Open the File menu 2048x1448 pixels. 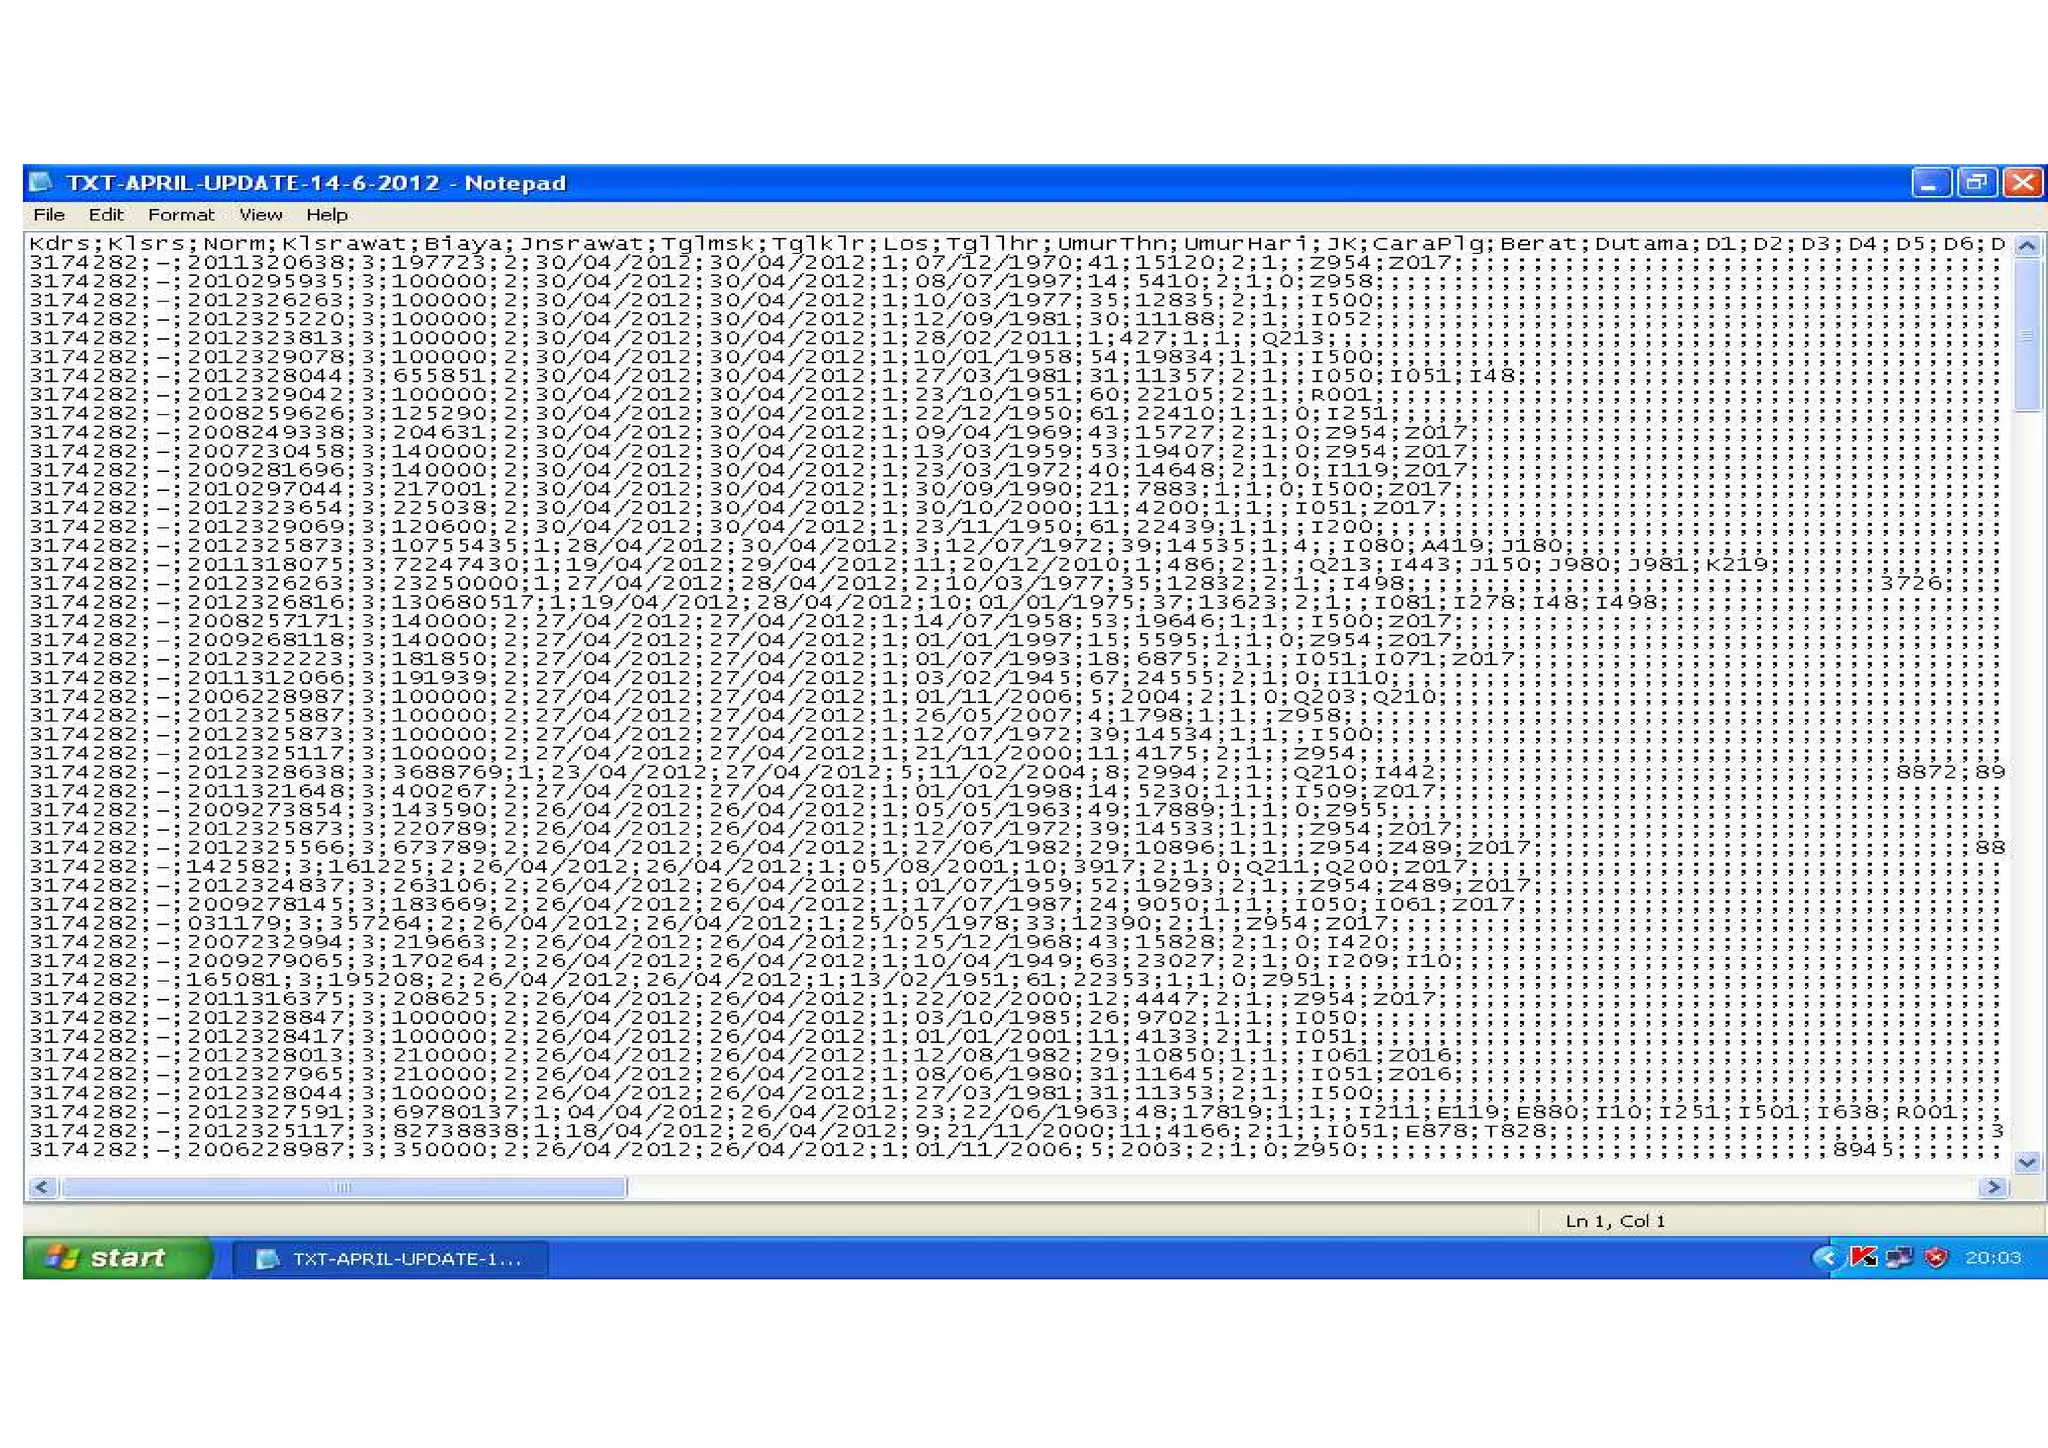pos(48,214)
